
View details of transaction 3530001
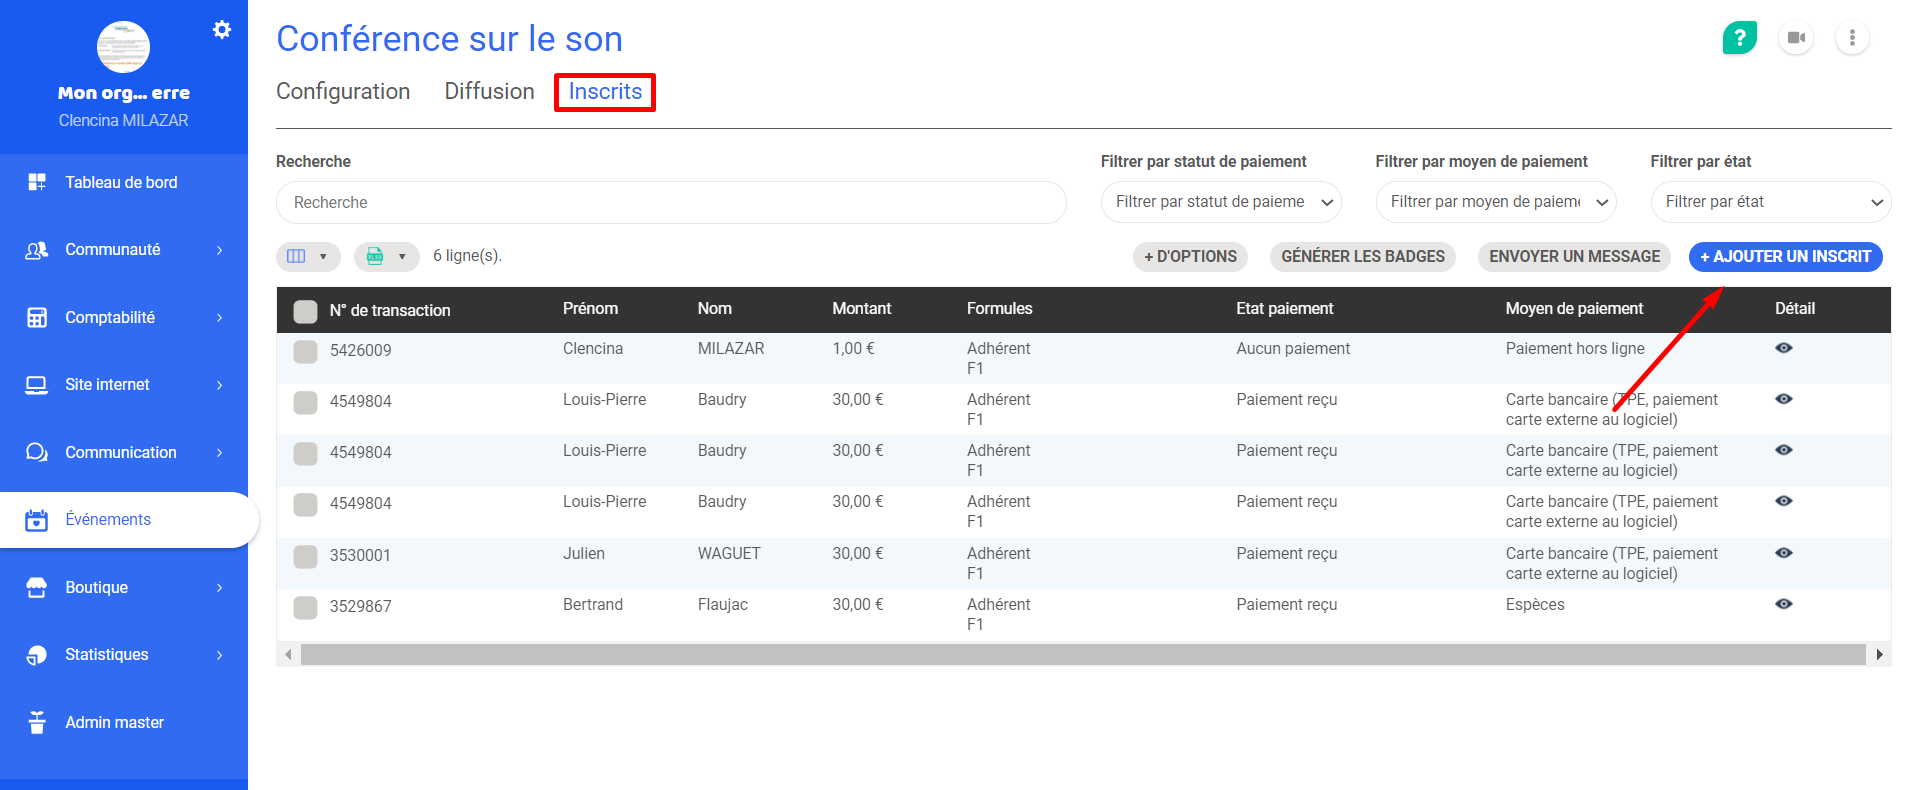tap(1783, 553)
